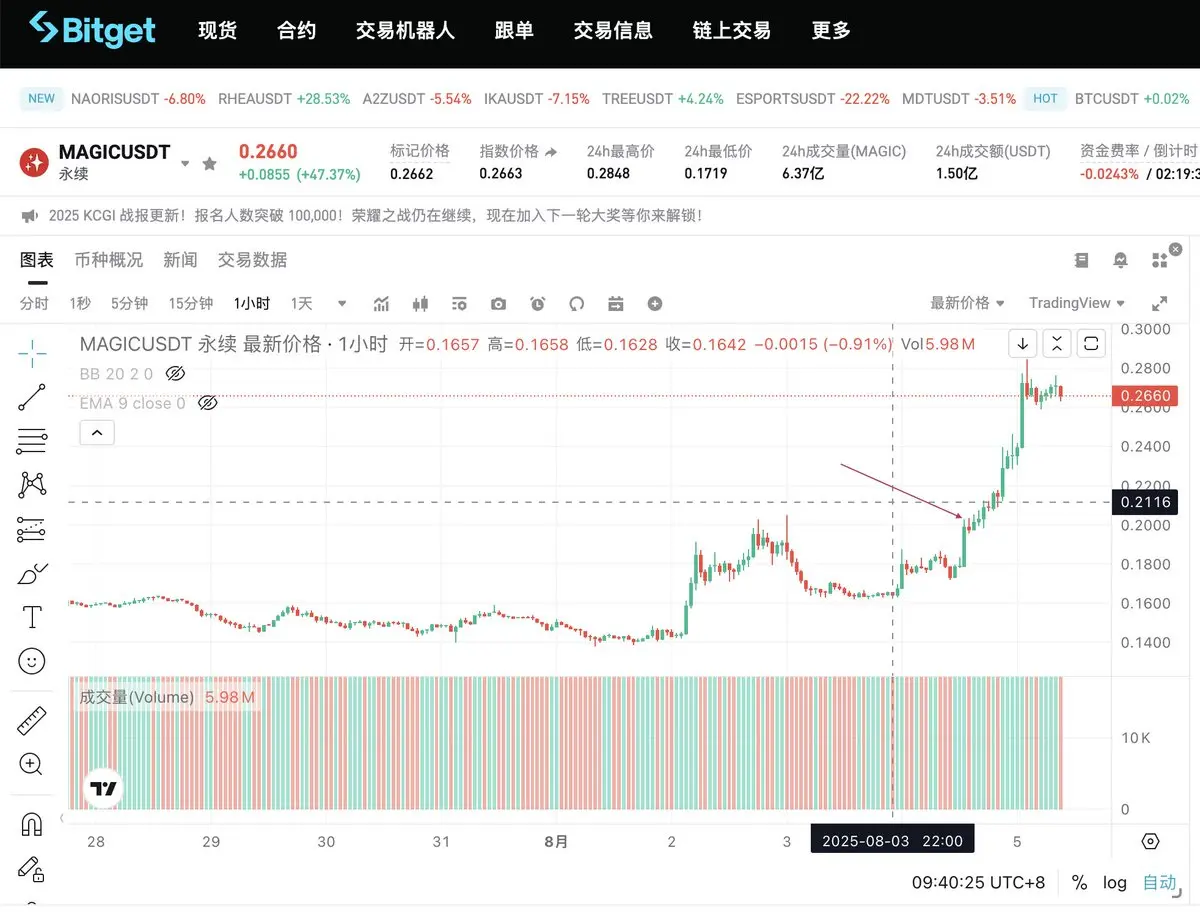This screenshot has height=914, width=1200.
Task: Click the down arrow button on chart
Action: click(1023, 343)
